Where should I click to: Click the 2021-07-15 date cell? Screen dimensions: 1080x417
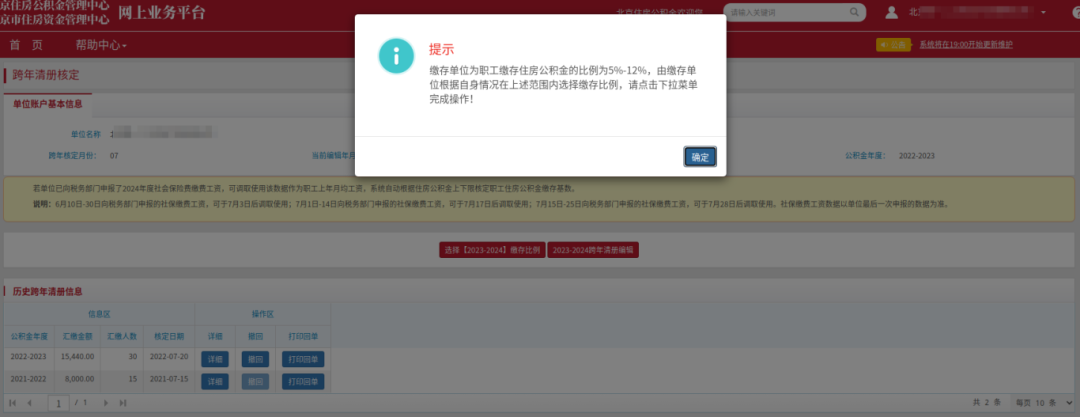pyautogui.click(x=169, y=381)
